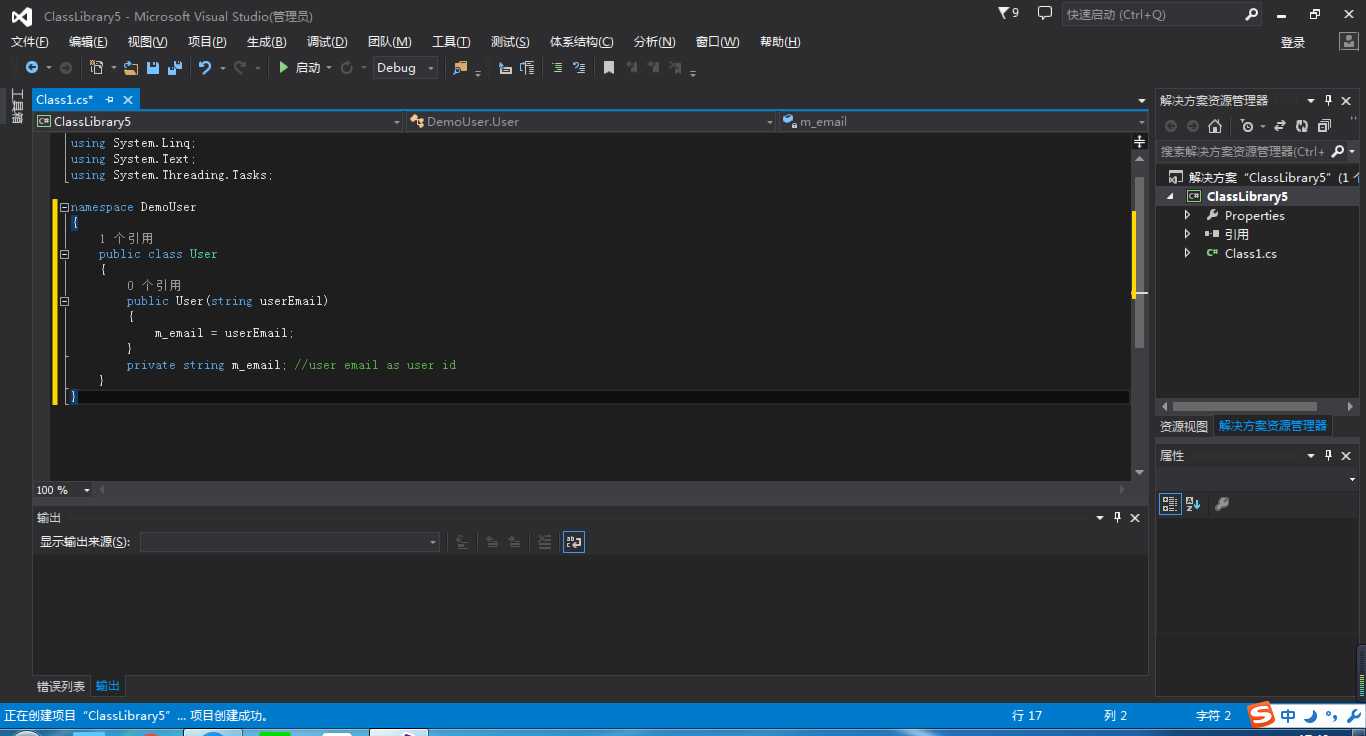The image size is (1366, 736).
Task: Switch to the 资源视图 tab
Action: tap(1183, 426)
